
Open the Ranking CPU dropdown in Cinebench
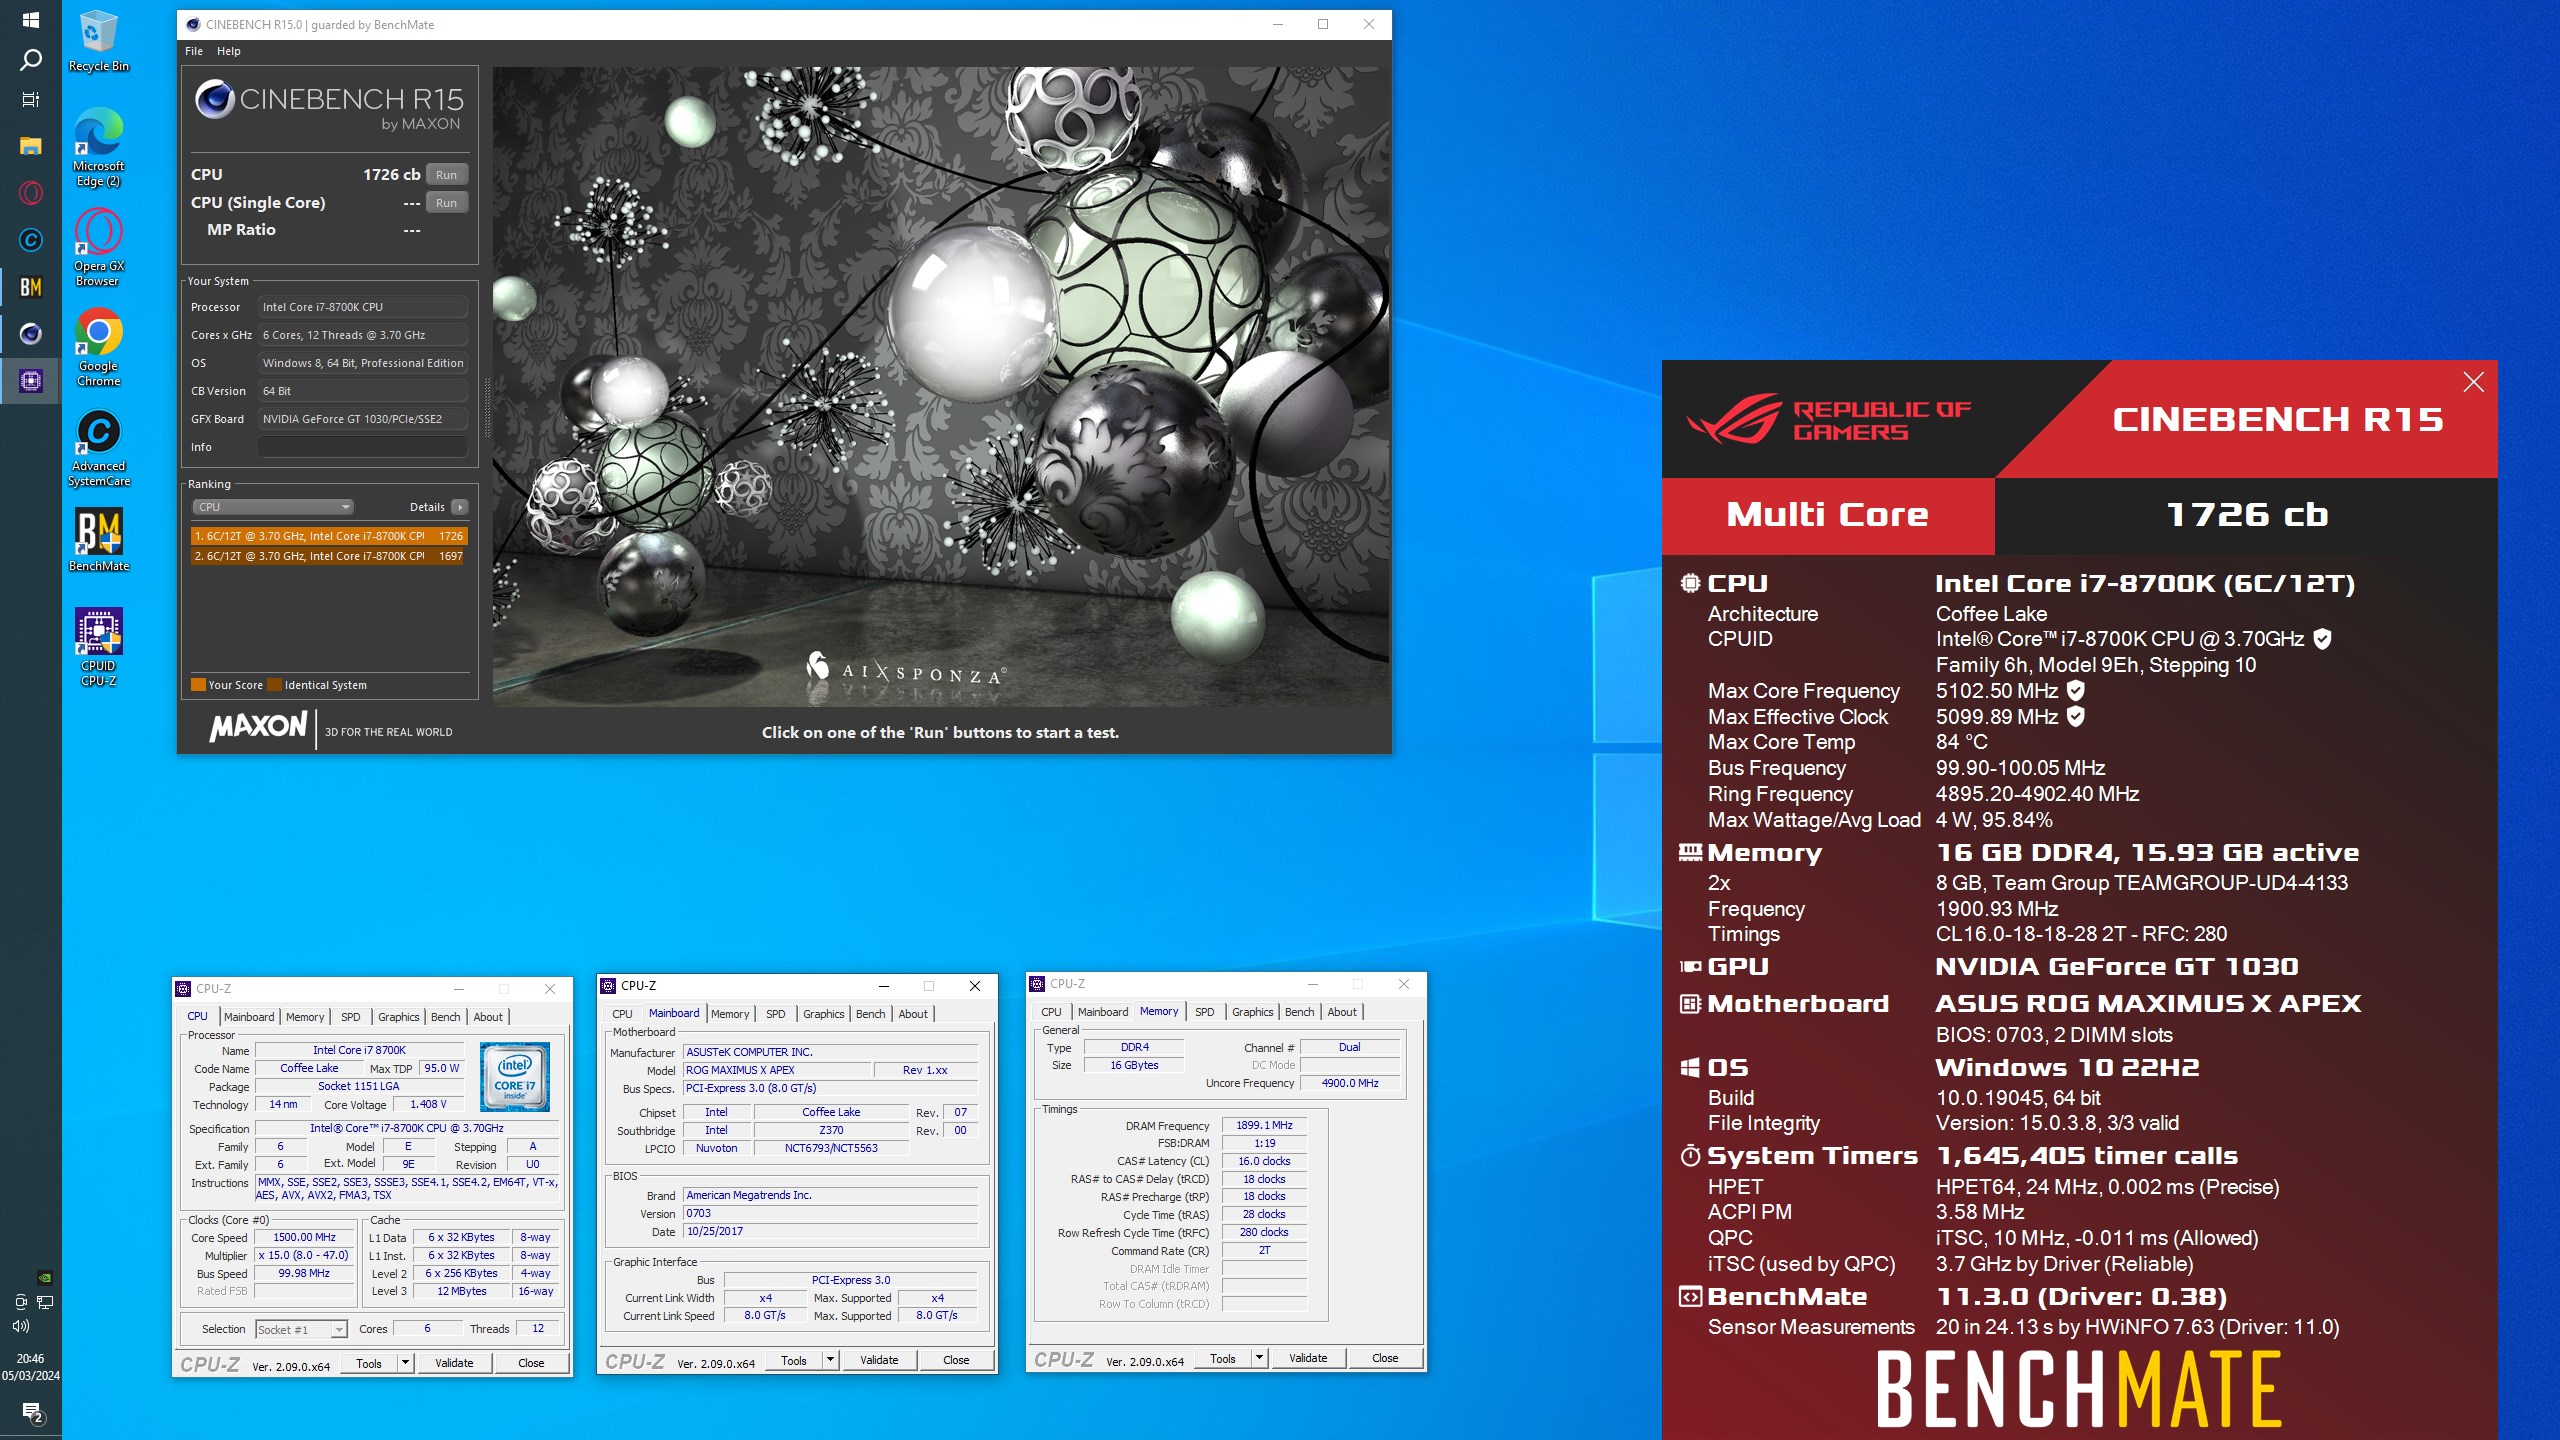(273, 507)
